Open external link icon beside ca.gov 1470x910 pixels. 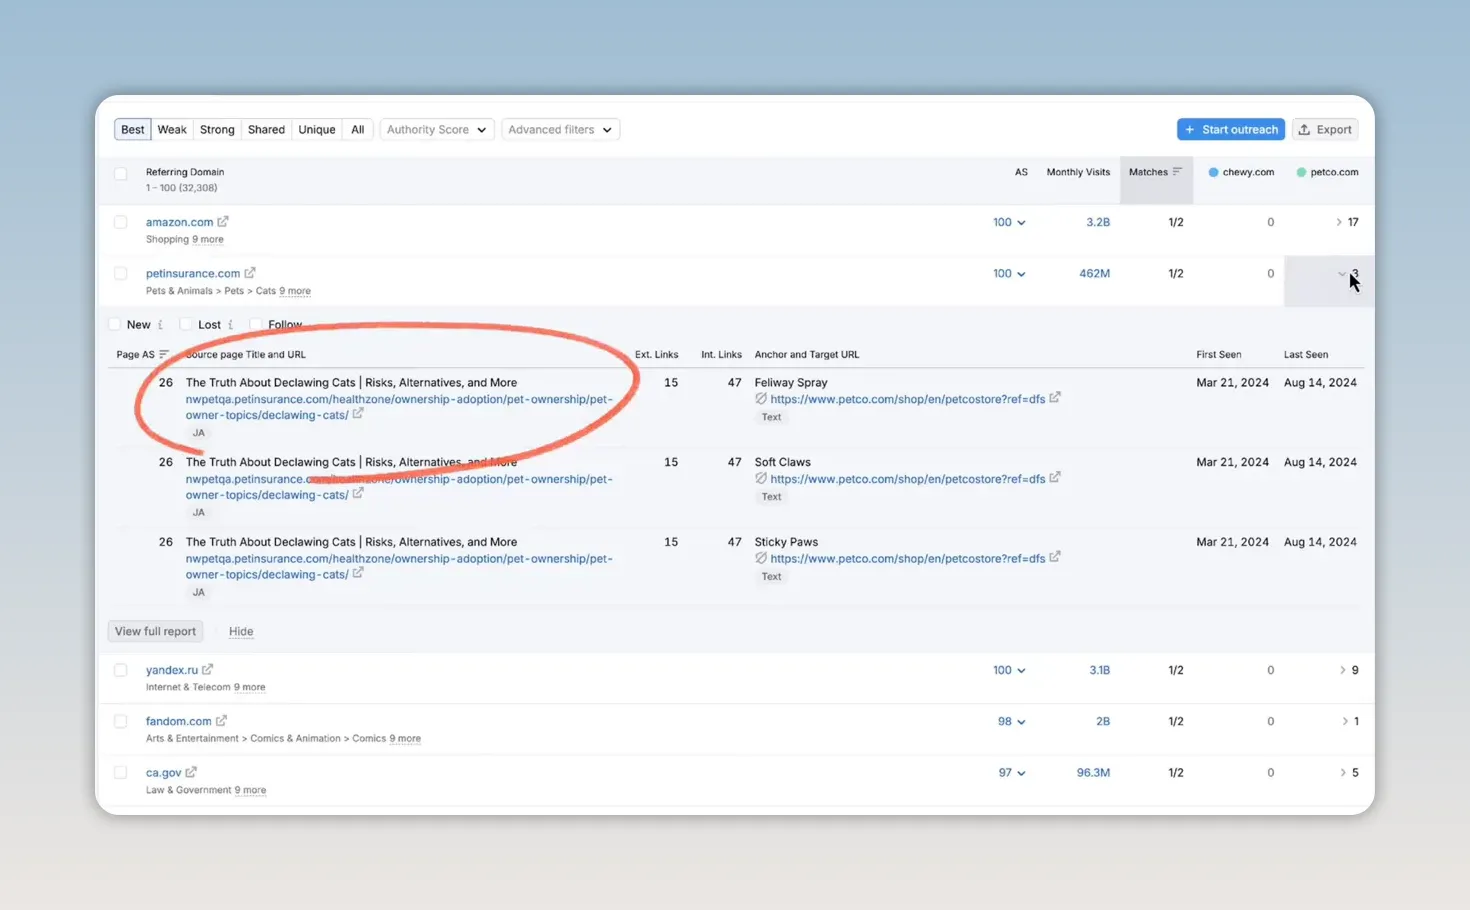[191, 771]
